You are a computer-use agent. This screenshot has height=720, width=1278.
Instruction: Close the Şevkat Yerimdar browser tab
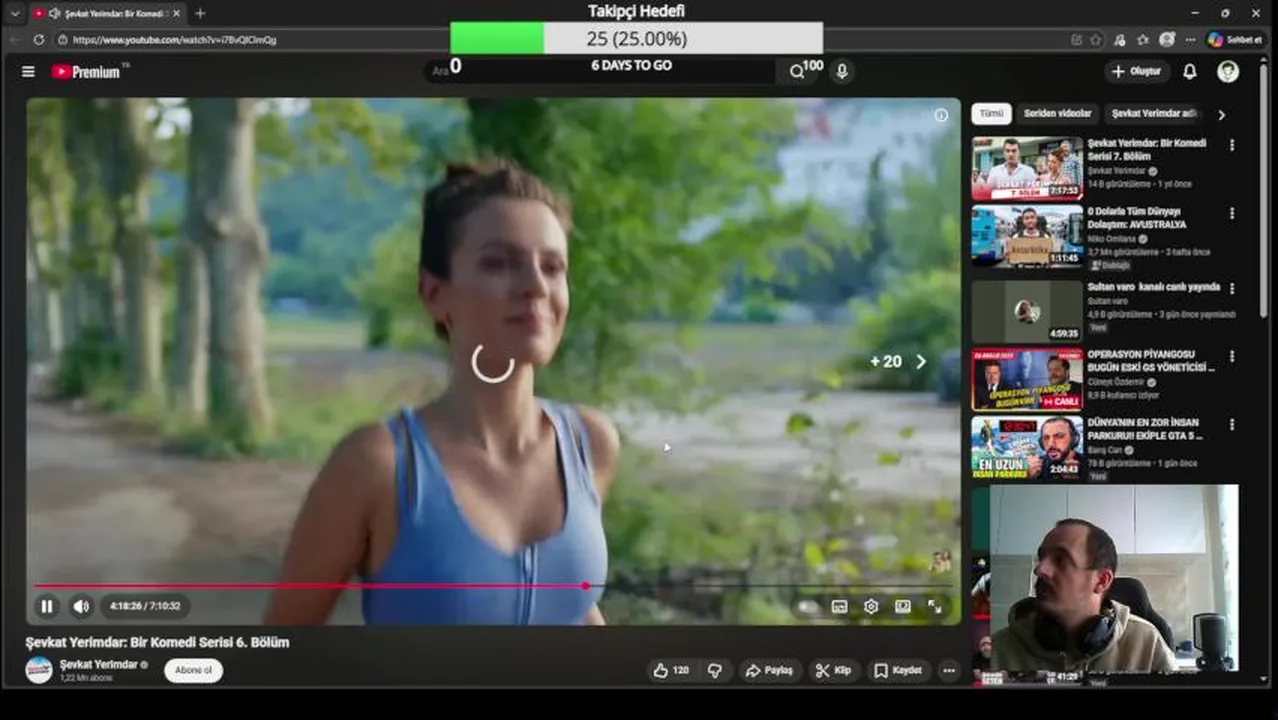point(176,13)
